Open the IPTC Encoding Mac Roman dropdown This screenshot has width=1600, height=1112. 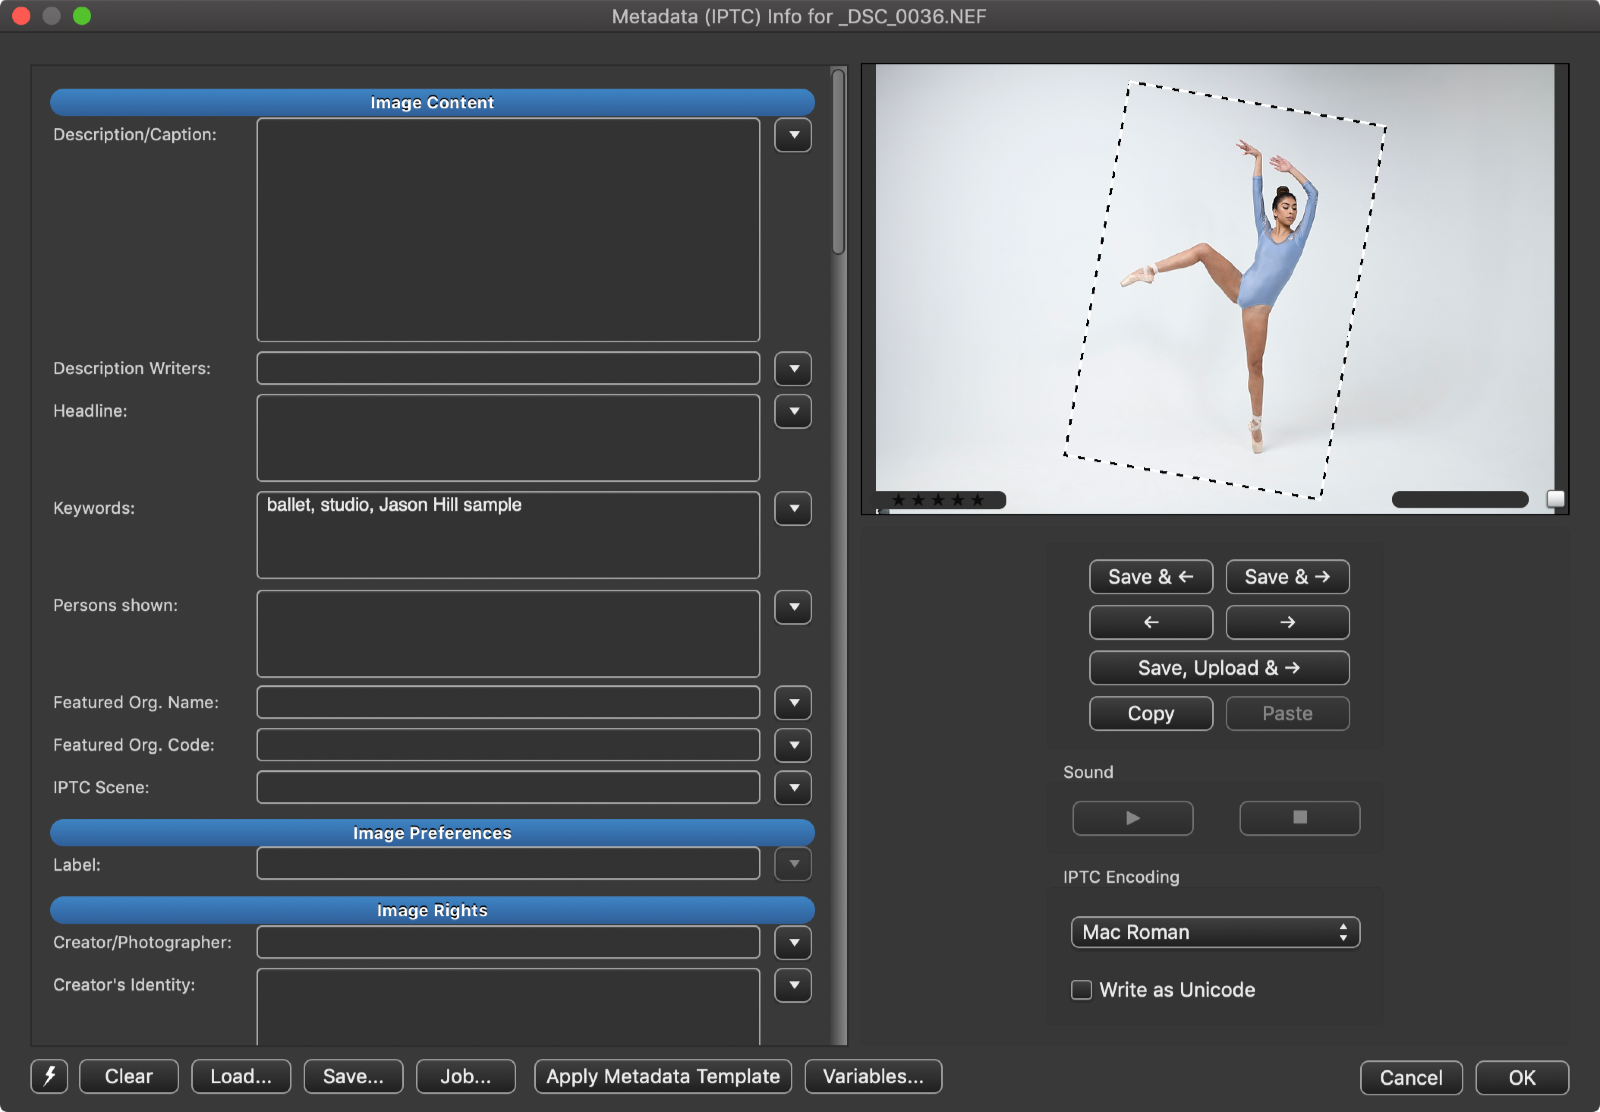(x=1215, y=932)
